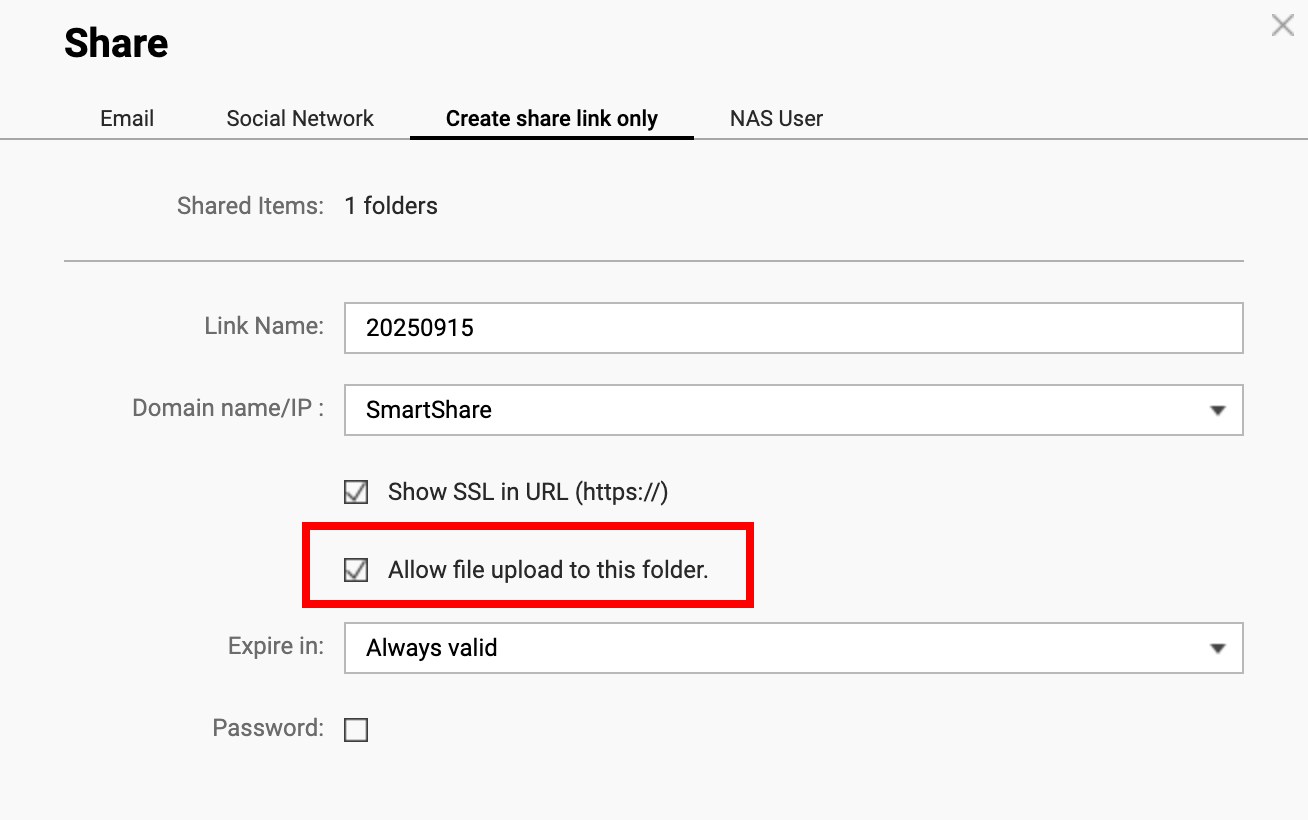Click the SmartShare text in domain box
This screenshot has height=820, width=1308.
point(429,410)
